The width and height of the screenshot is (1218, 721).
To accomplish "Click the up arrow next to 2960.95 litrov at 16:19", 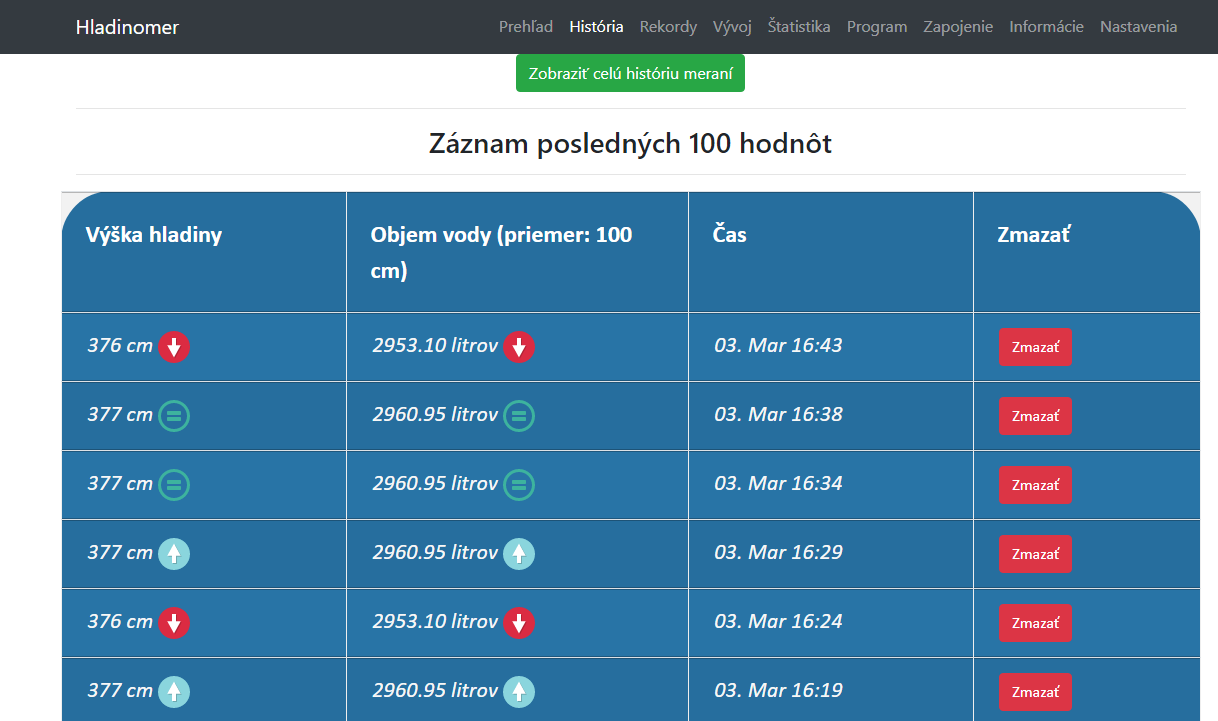I will click(519, 692).
